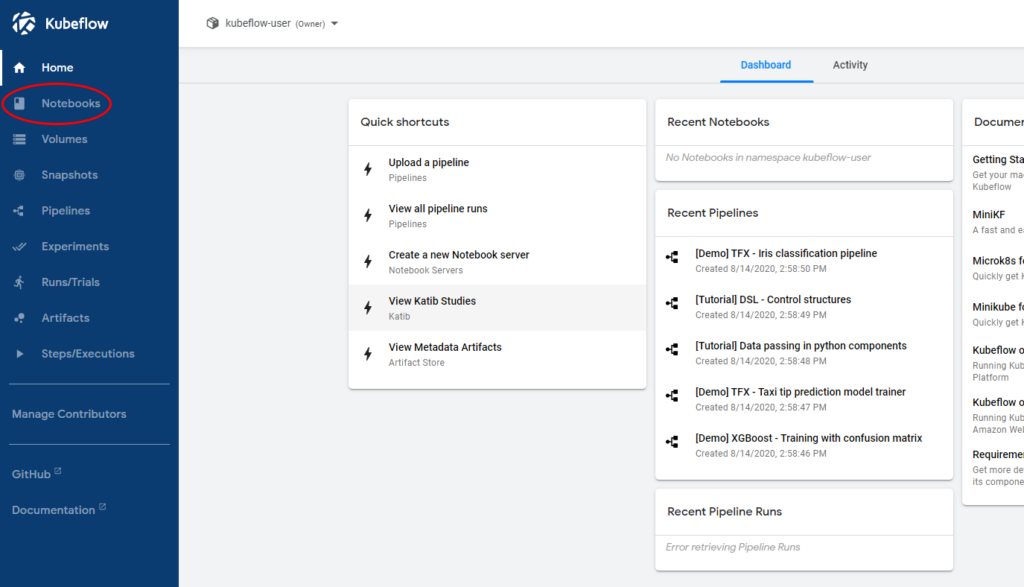This screenshot has height=587, width=1024.
Task: Click 'Created 8/14/2020, 2:58:46 PM' timestamp
Action: coord(761,454)
